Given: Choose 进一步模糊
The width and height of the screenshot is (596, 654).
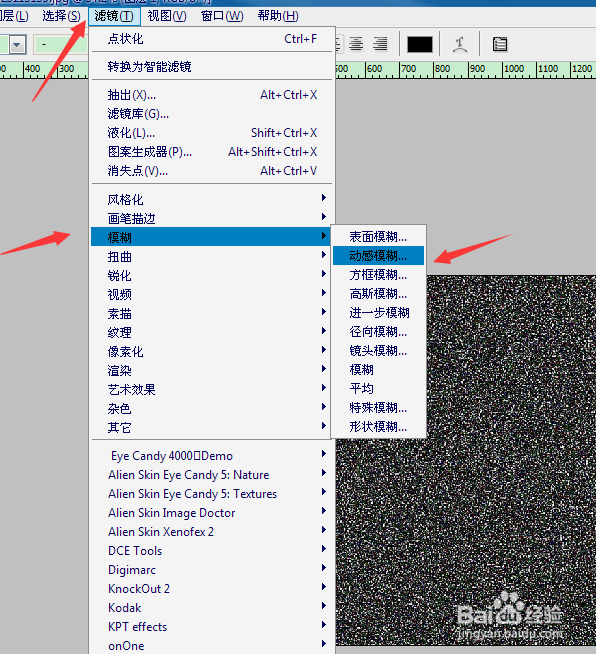Looking at the screenshot, I should [378, 312].
